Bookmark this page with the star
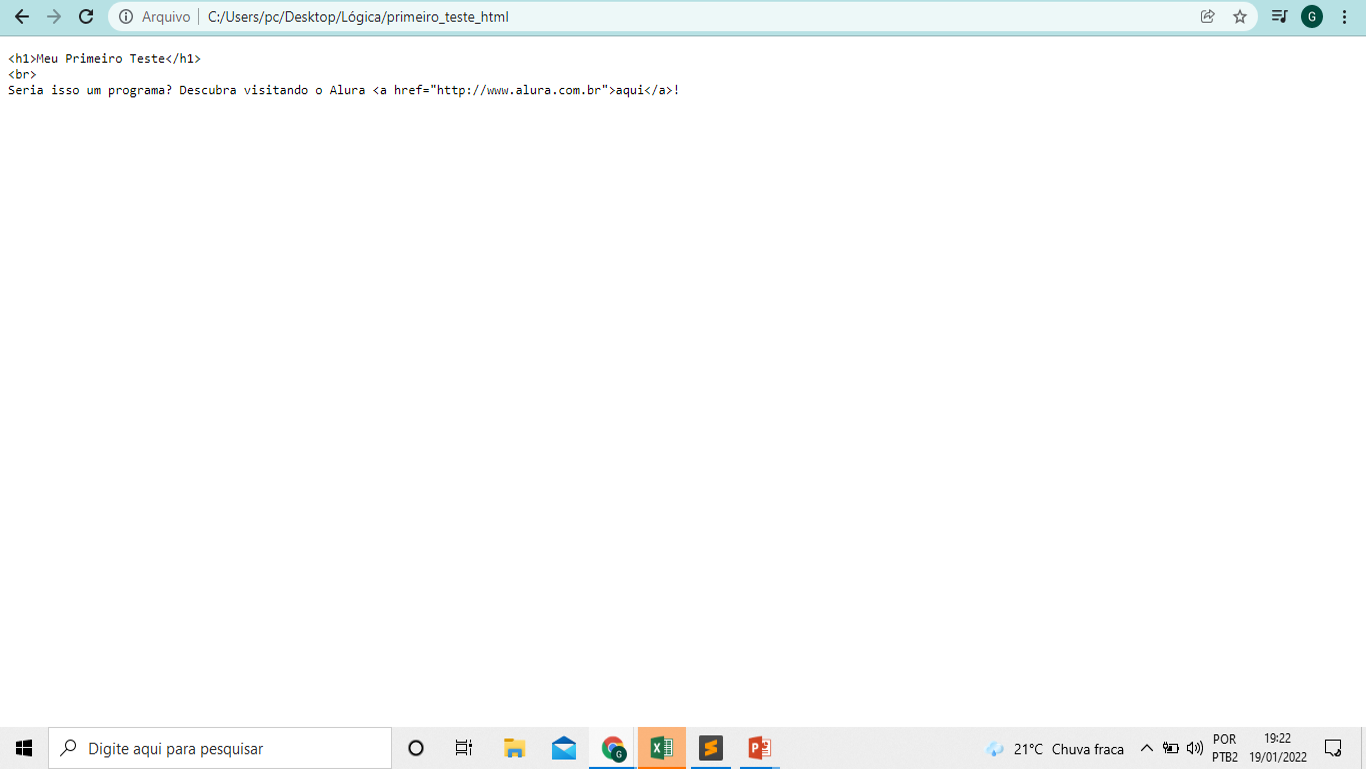Screen dimensions: 1366x769 pyautogui.click(x=1240, y=17)
